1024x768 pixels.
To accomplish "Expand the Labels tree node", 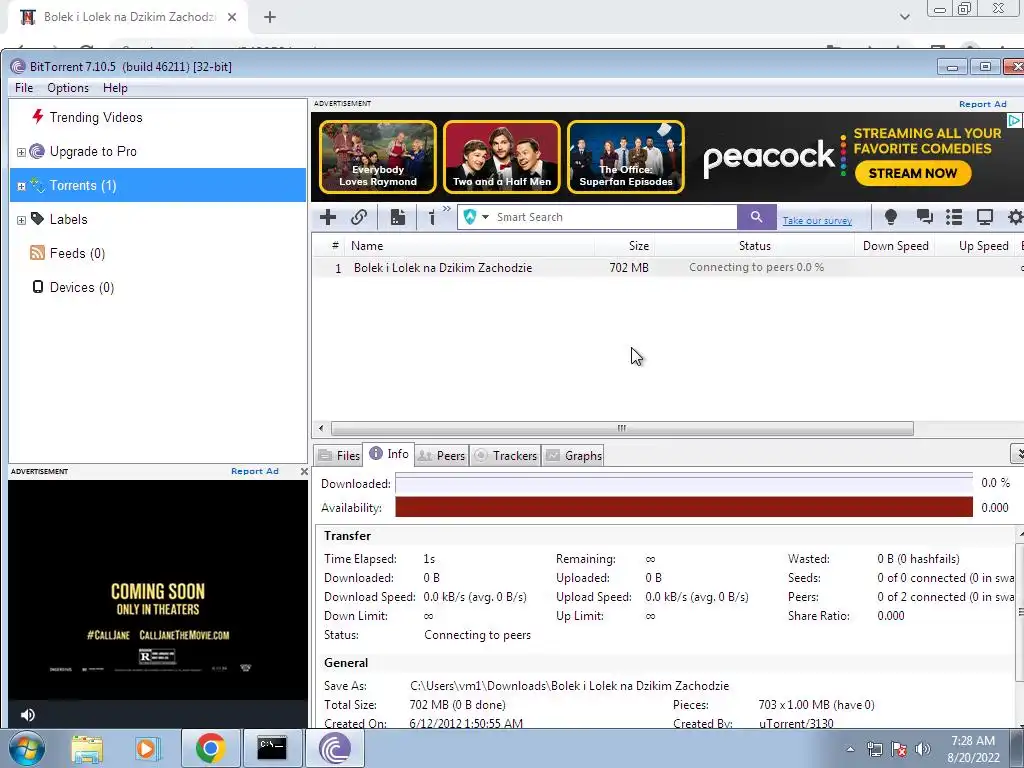I will tap(21, 220).
